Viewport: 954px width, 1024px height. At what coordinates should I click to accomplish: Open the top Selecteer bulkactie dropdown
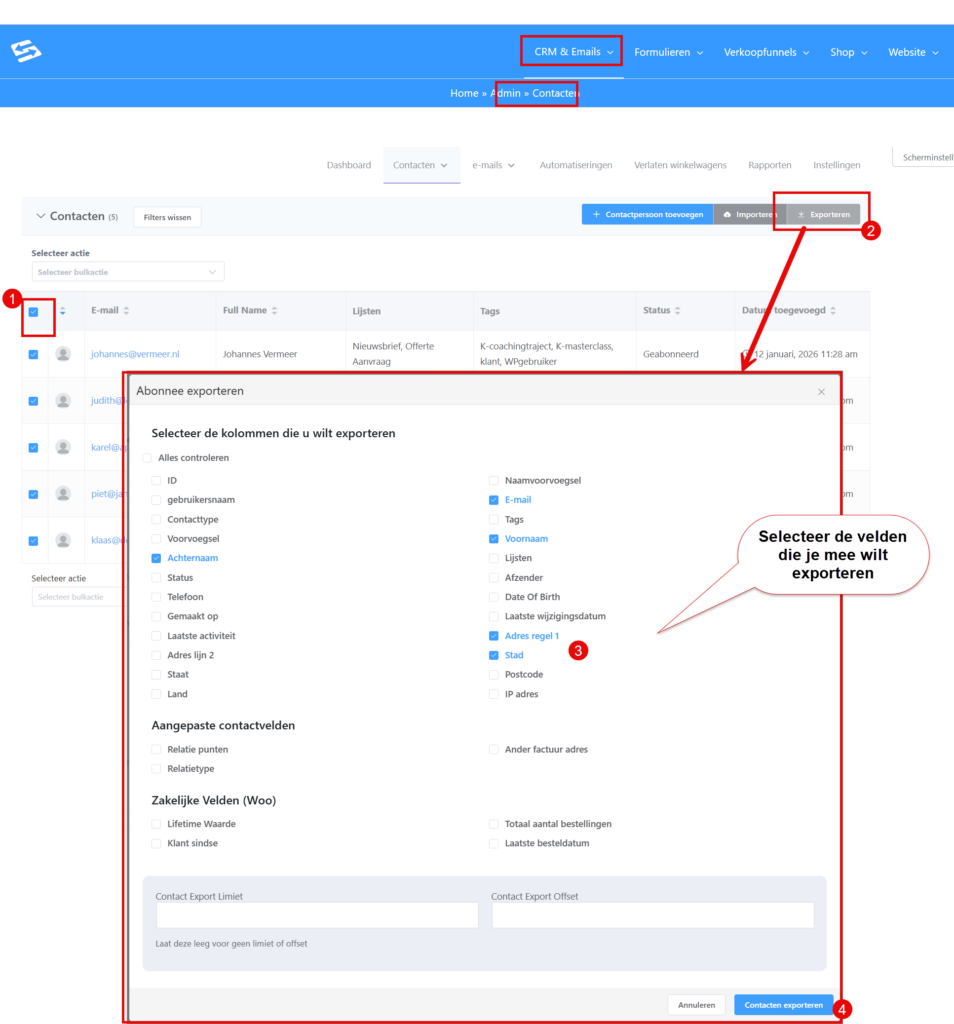[127, 272]
